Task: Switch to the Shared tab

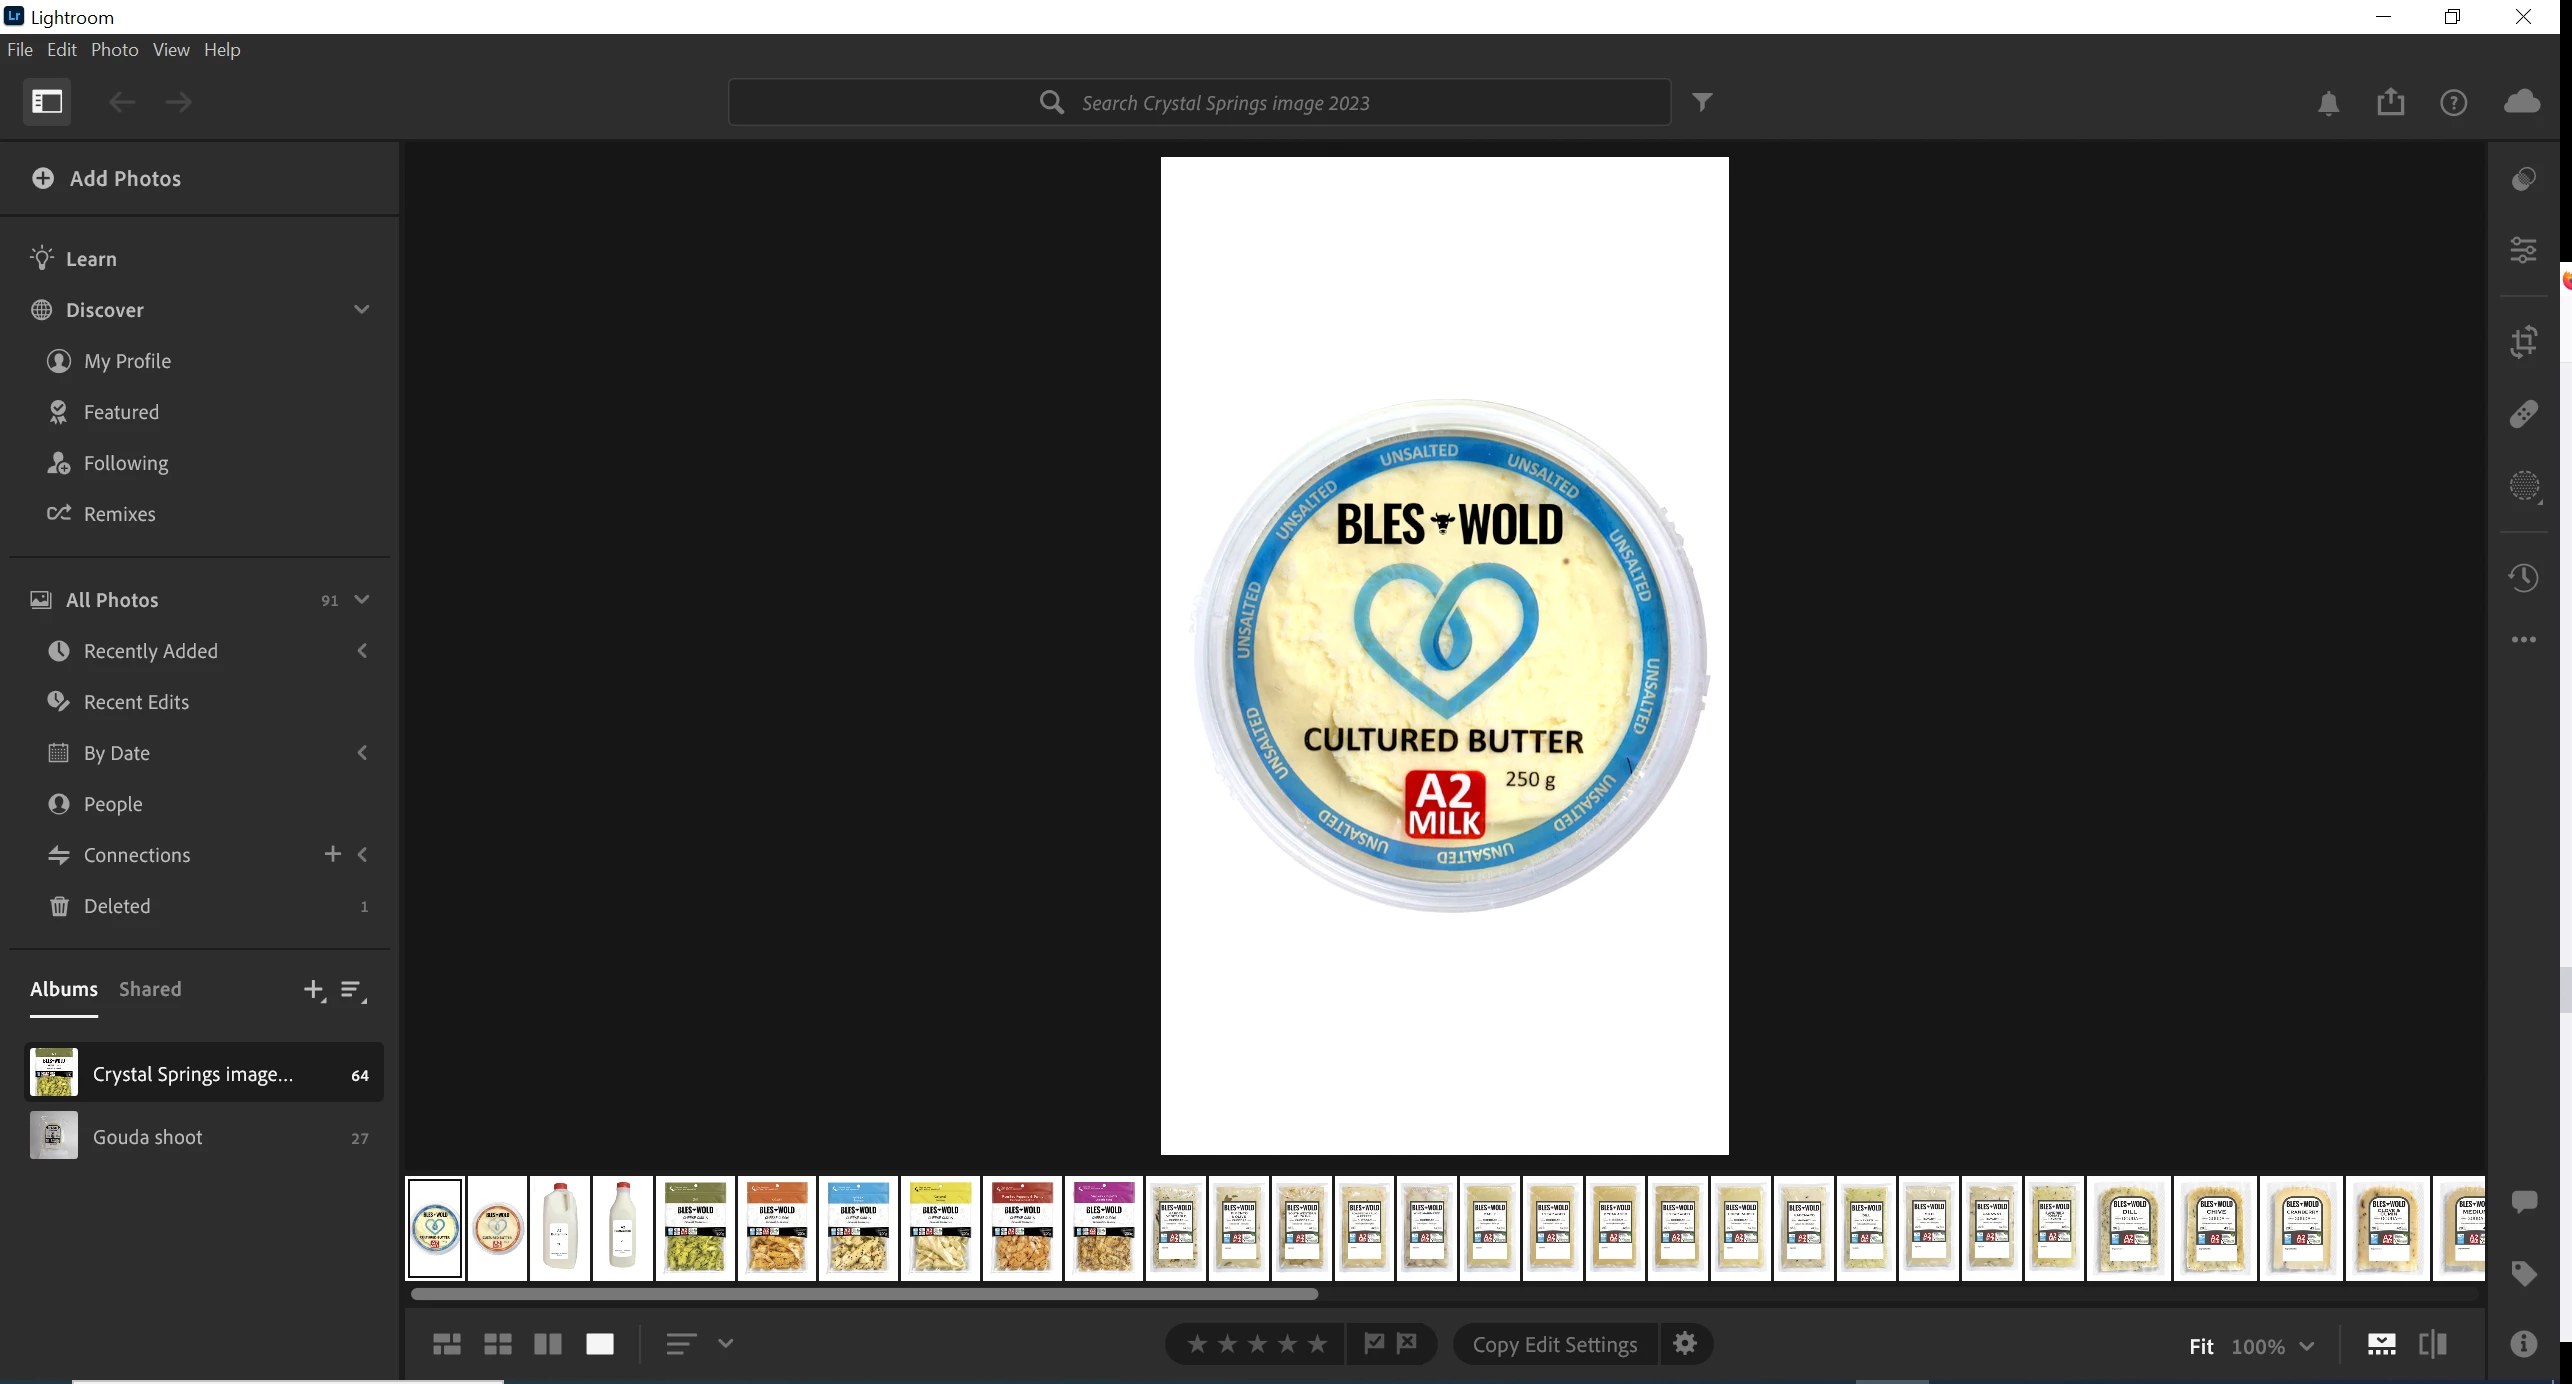Action: coord(150,989)
